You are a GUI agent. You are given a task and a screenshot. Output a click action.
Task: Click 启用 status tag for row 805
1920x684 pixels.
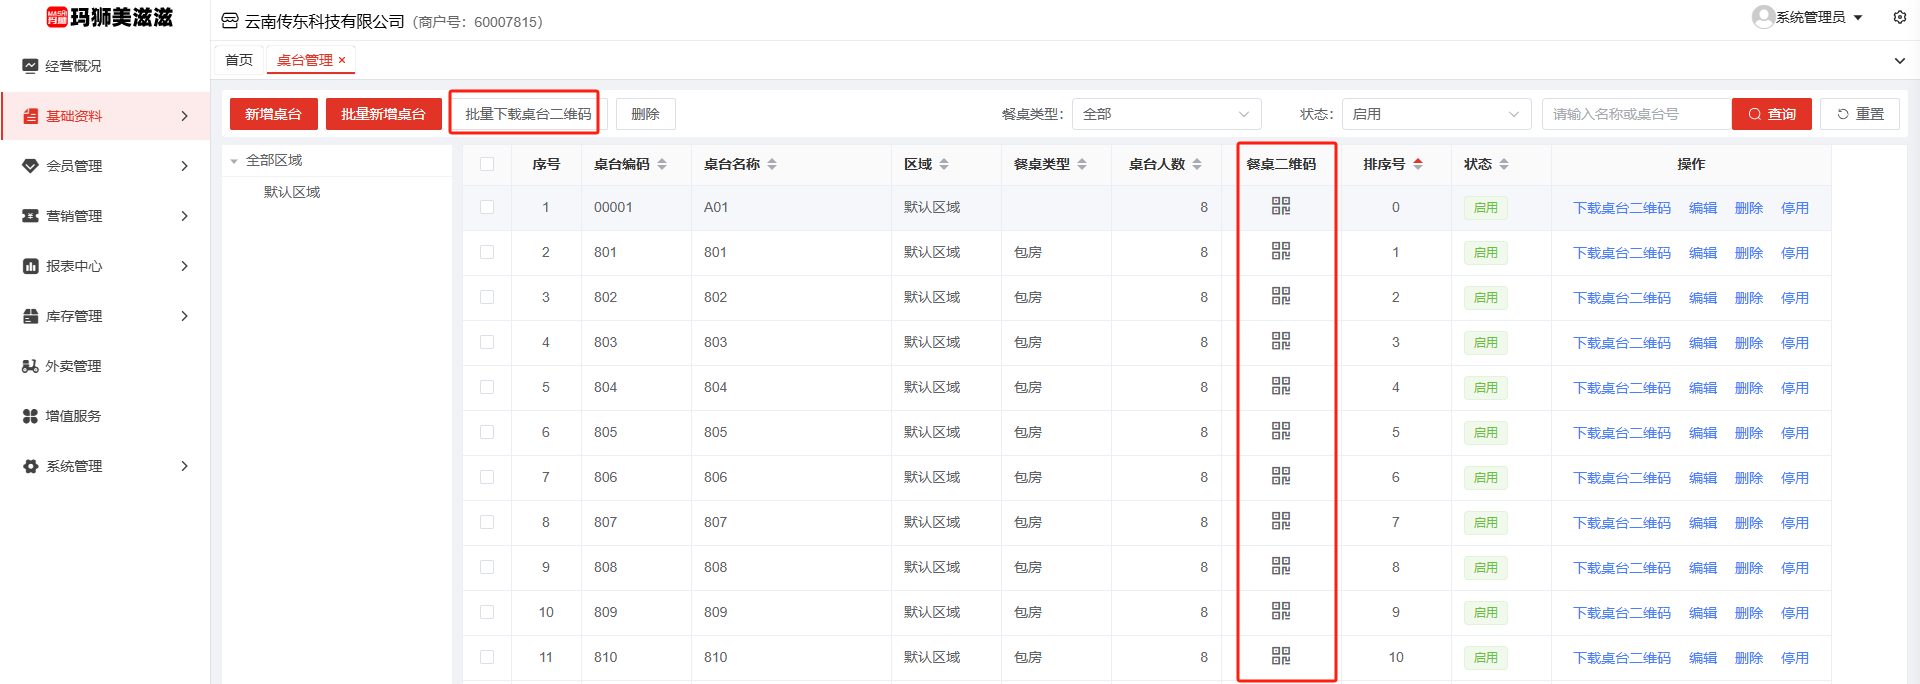[x=1486, y=433]
